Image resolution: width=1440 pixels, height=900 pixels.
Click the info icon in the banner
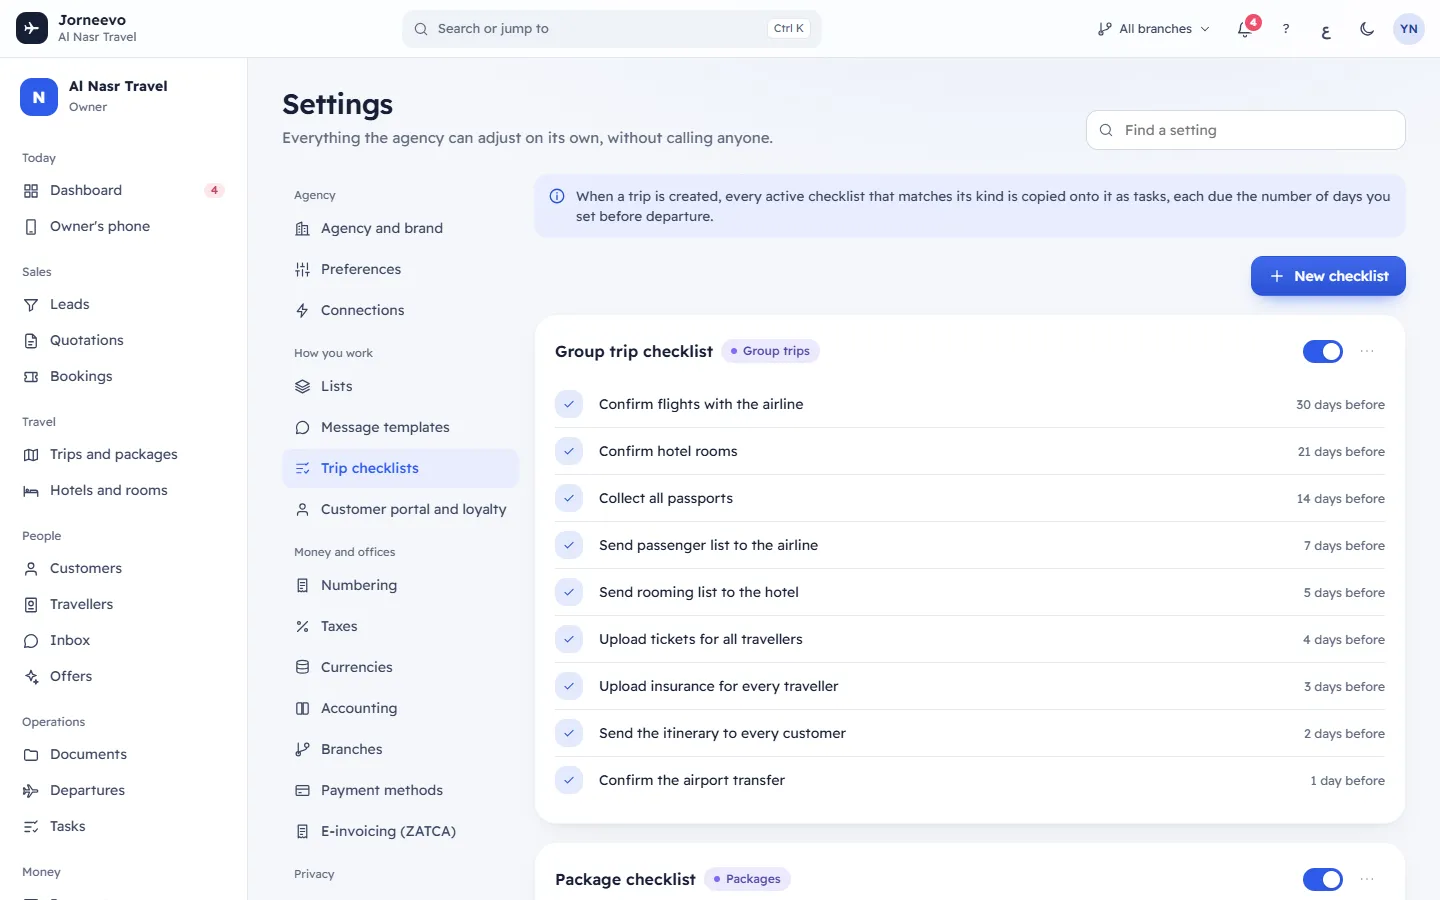pyautogui.click(x=557, y=196)
